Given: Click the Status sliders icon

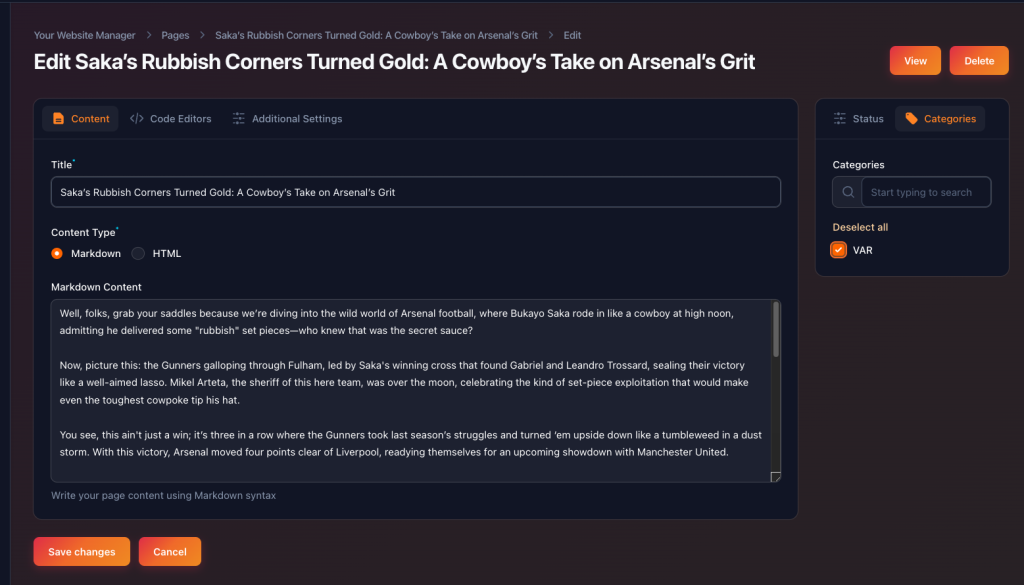Looking at the screenshot, I should coord(840,119).
